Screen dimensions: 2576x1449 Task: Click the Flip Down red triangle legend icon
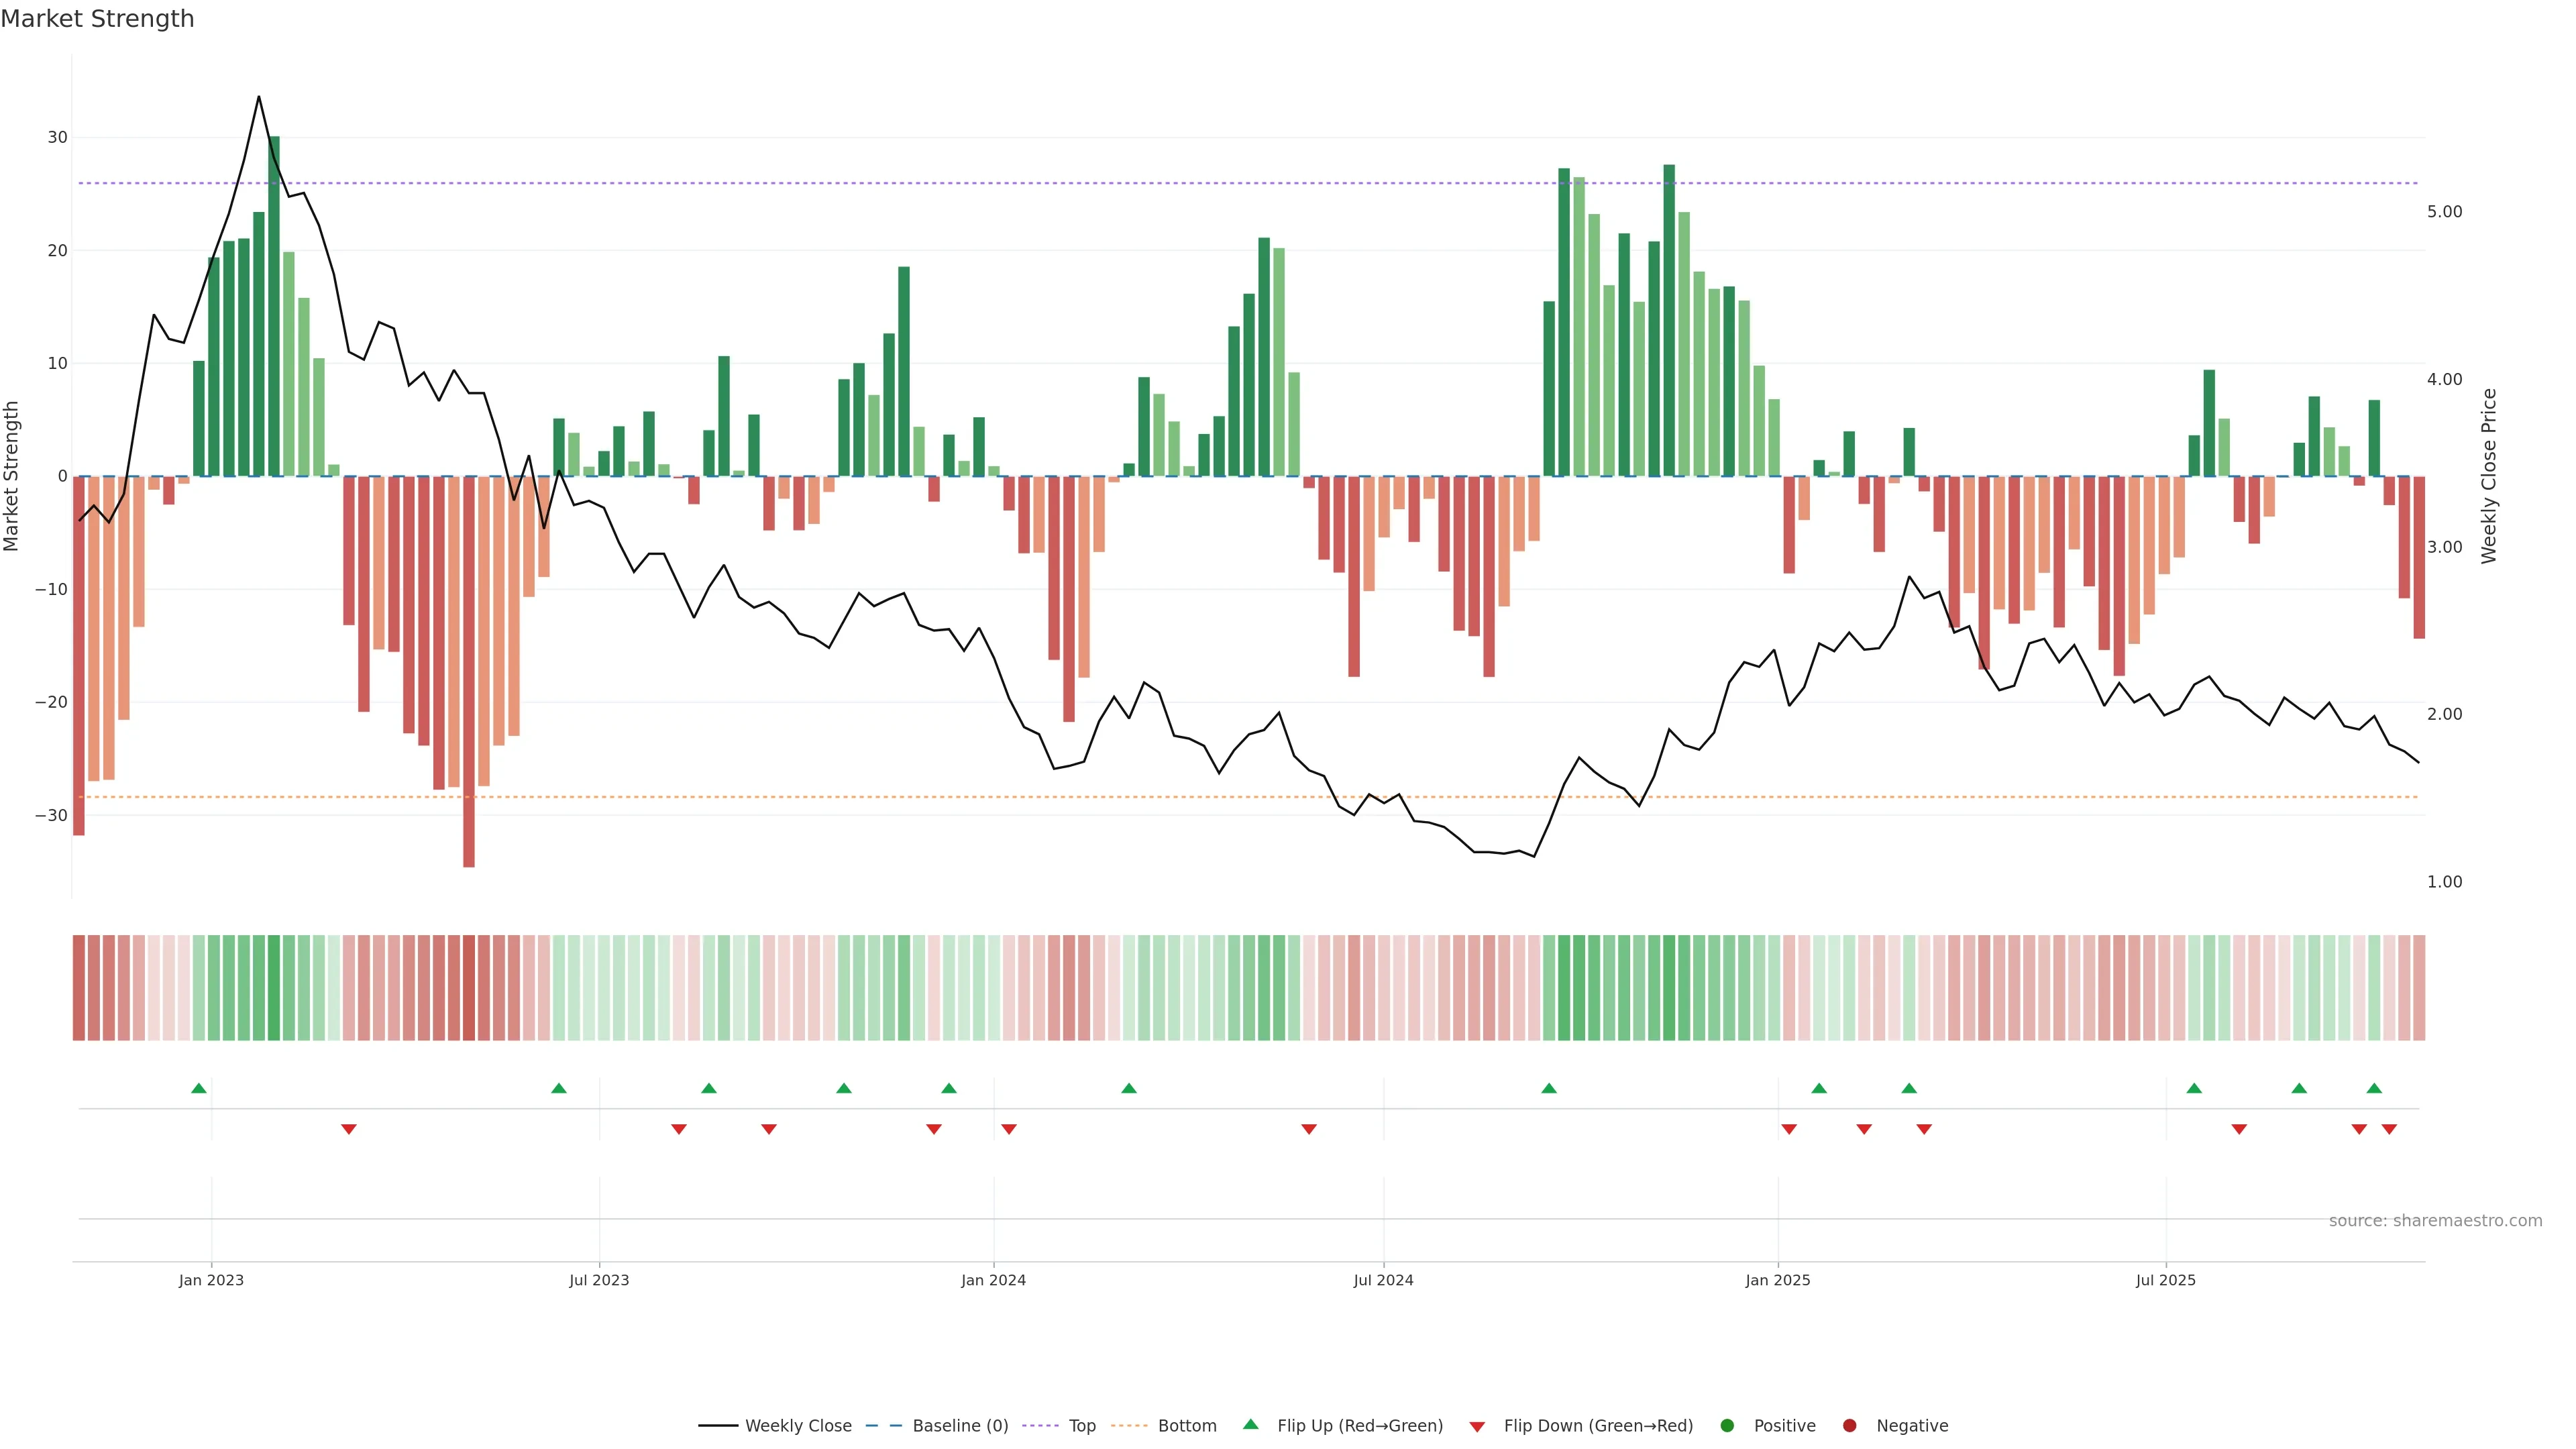click(1477, 1427)
